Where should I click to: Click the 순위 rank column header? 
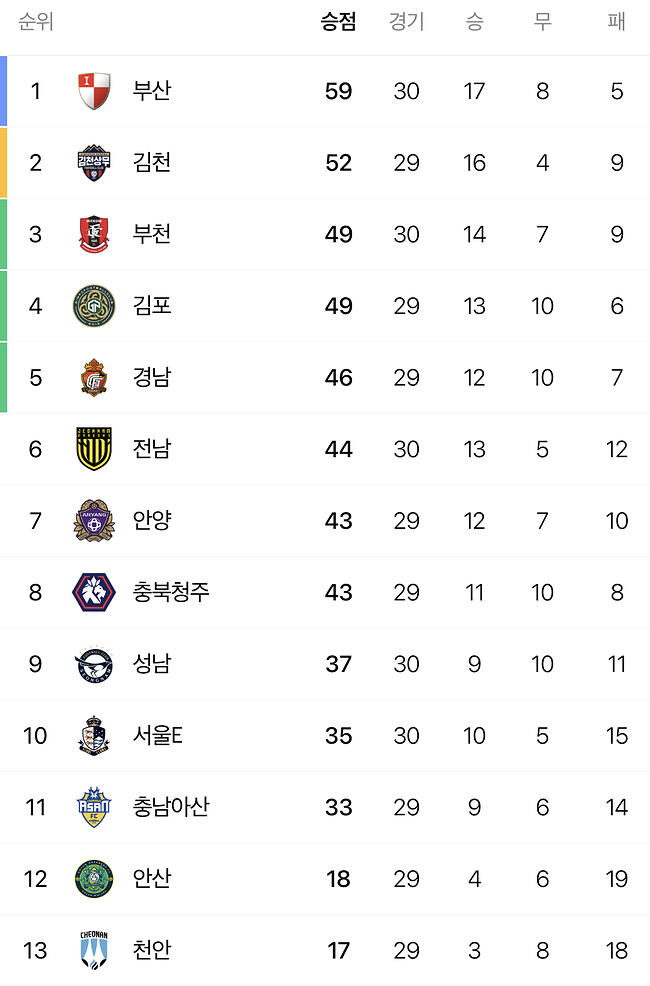point(36,22)
